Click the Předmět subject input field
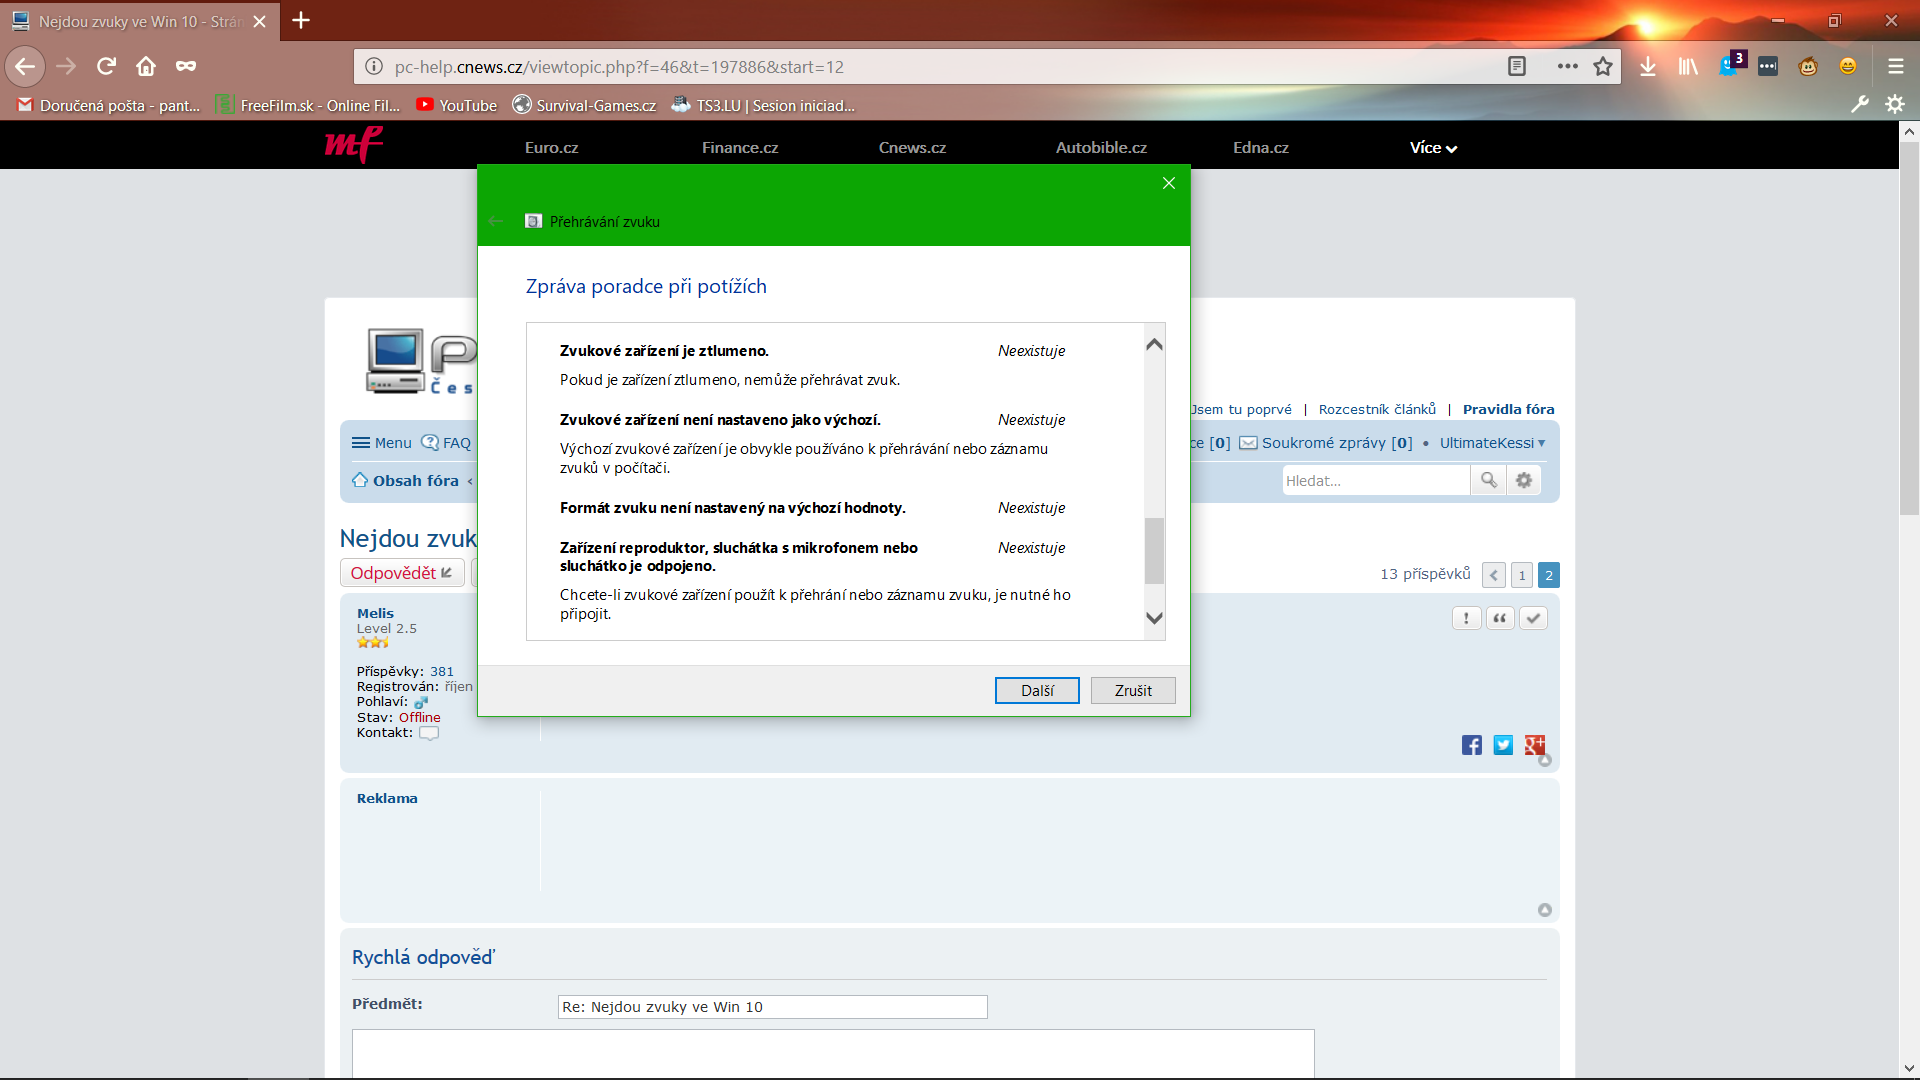This screenshot has height=1080, width=1920. [x=772, y=1007]
